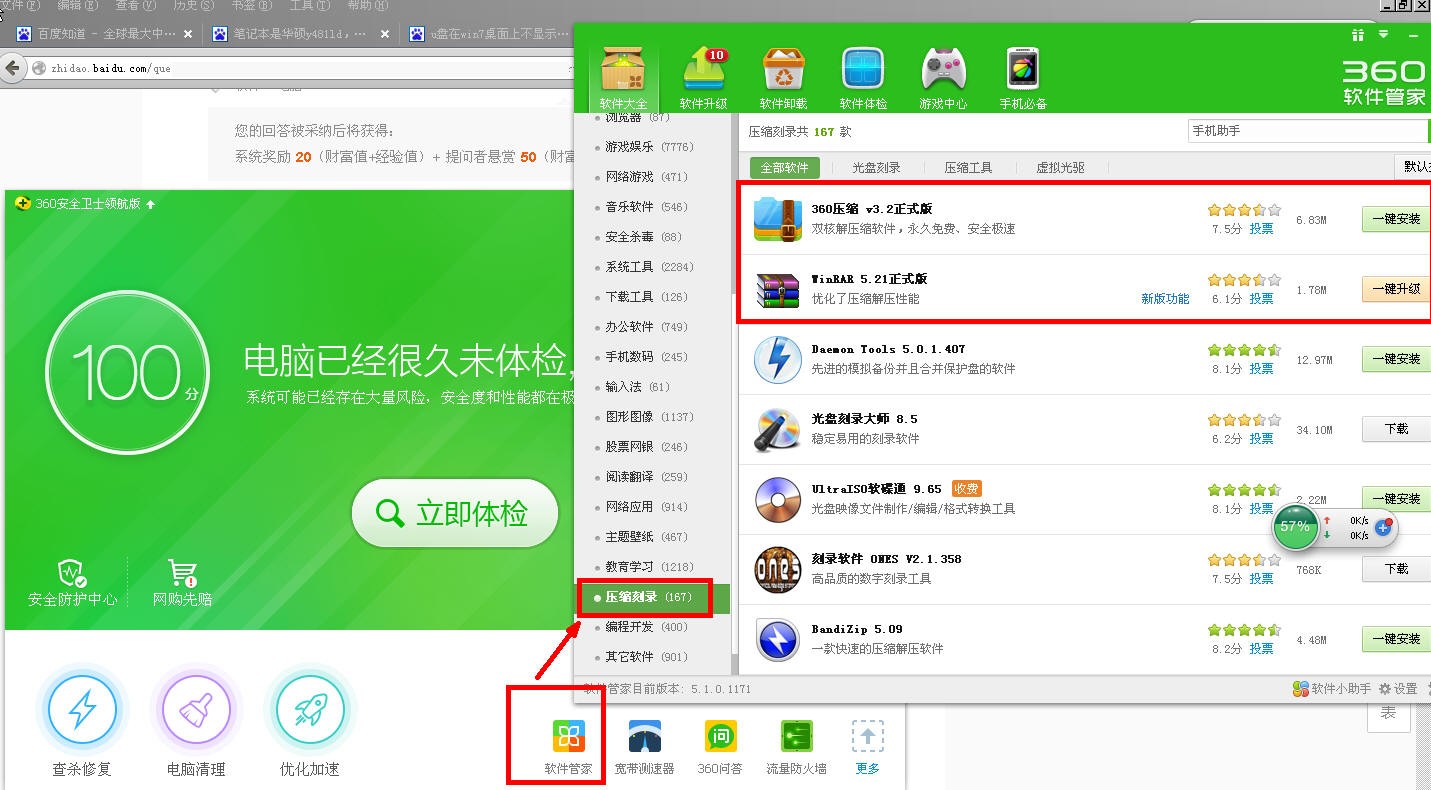The width and height of the screenshot is (1431, 790).
Task: Open the 历史 browser menu
Action: 193,5
